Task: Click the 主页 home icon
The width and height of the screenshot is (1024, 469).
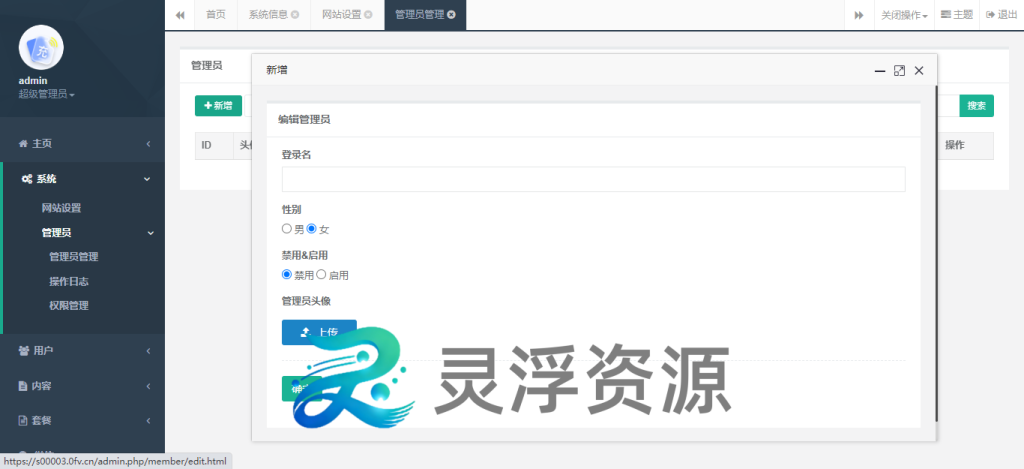Action: pyautogui.click(x=24, y=143)
